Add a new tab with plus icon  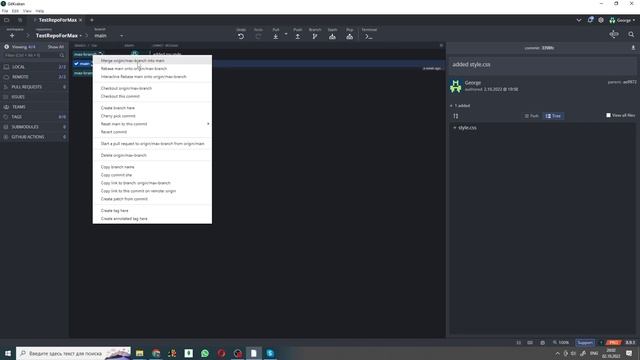click(x=91, y=20)
